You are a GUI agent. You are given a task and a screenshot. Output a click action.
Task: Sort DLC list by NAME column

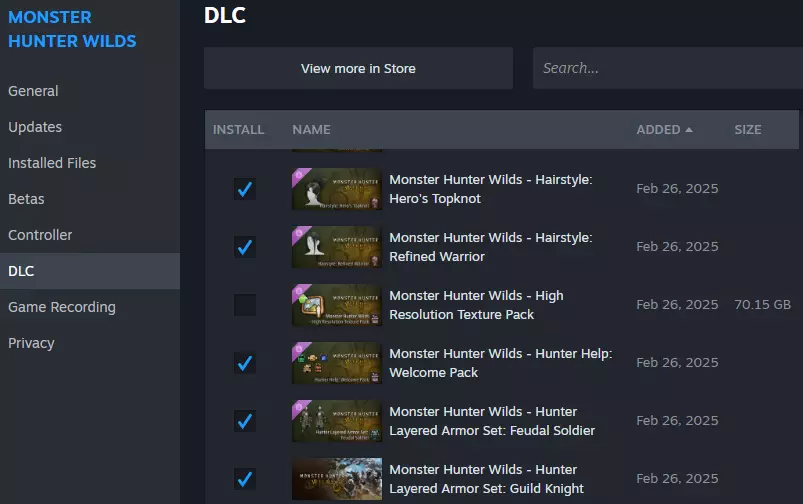pos(311,130)
